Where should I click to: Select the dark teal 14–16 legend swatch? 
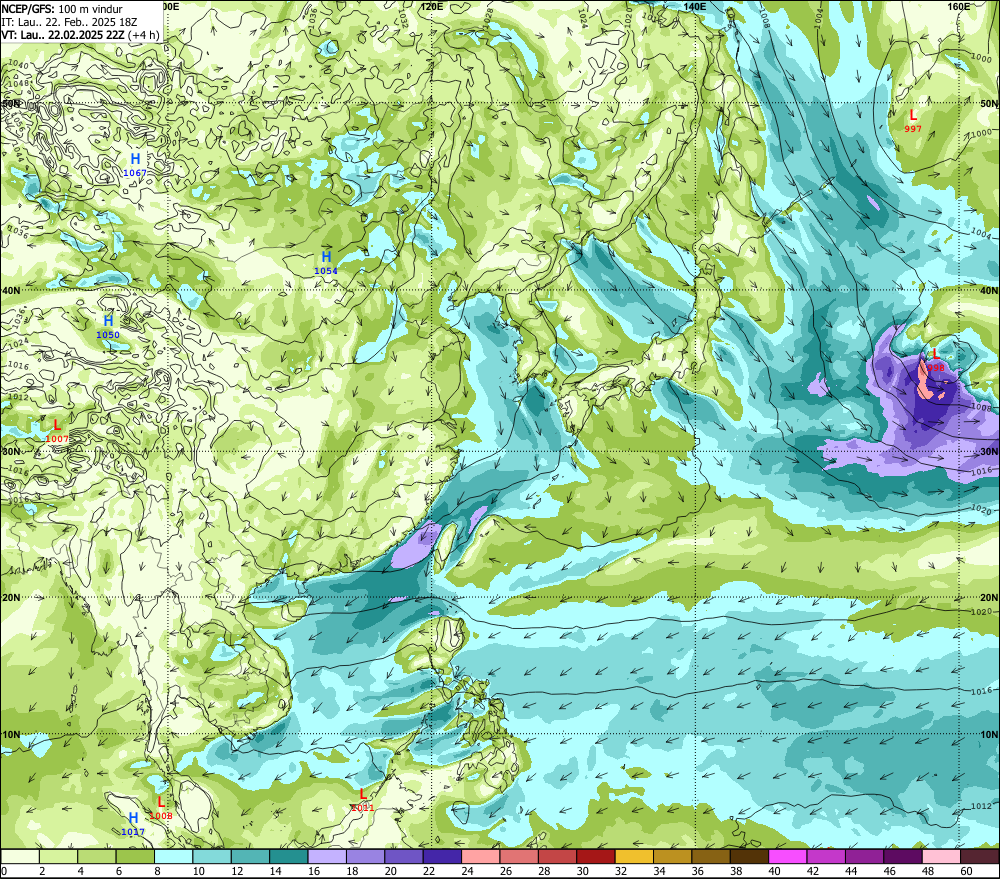pyautogui.click(x=289, y=857)
